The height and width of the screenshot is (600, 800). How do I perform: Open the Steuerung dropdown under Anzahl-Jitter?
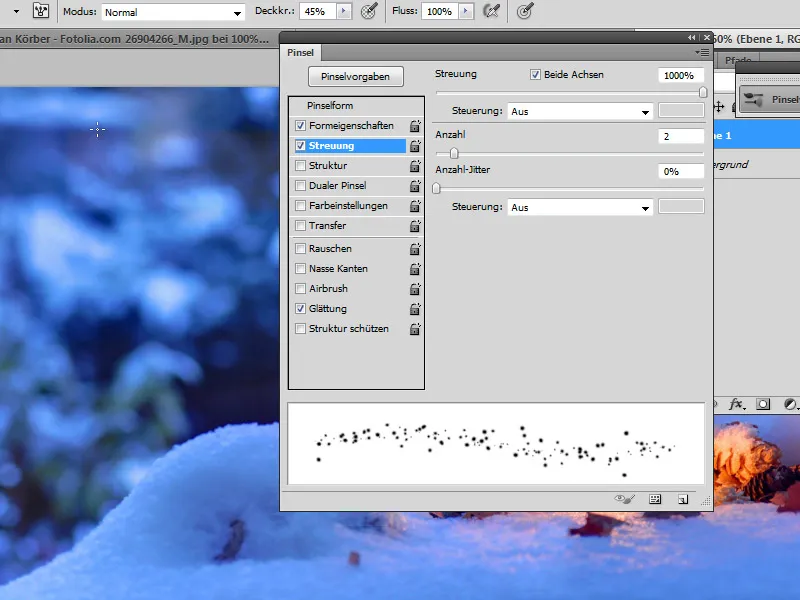tap(580, 207)
